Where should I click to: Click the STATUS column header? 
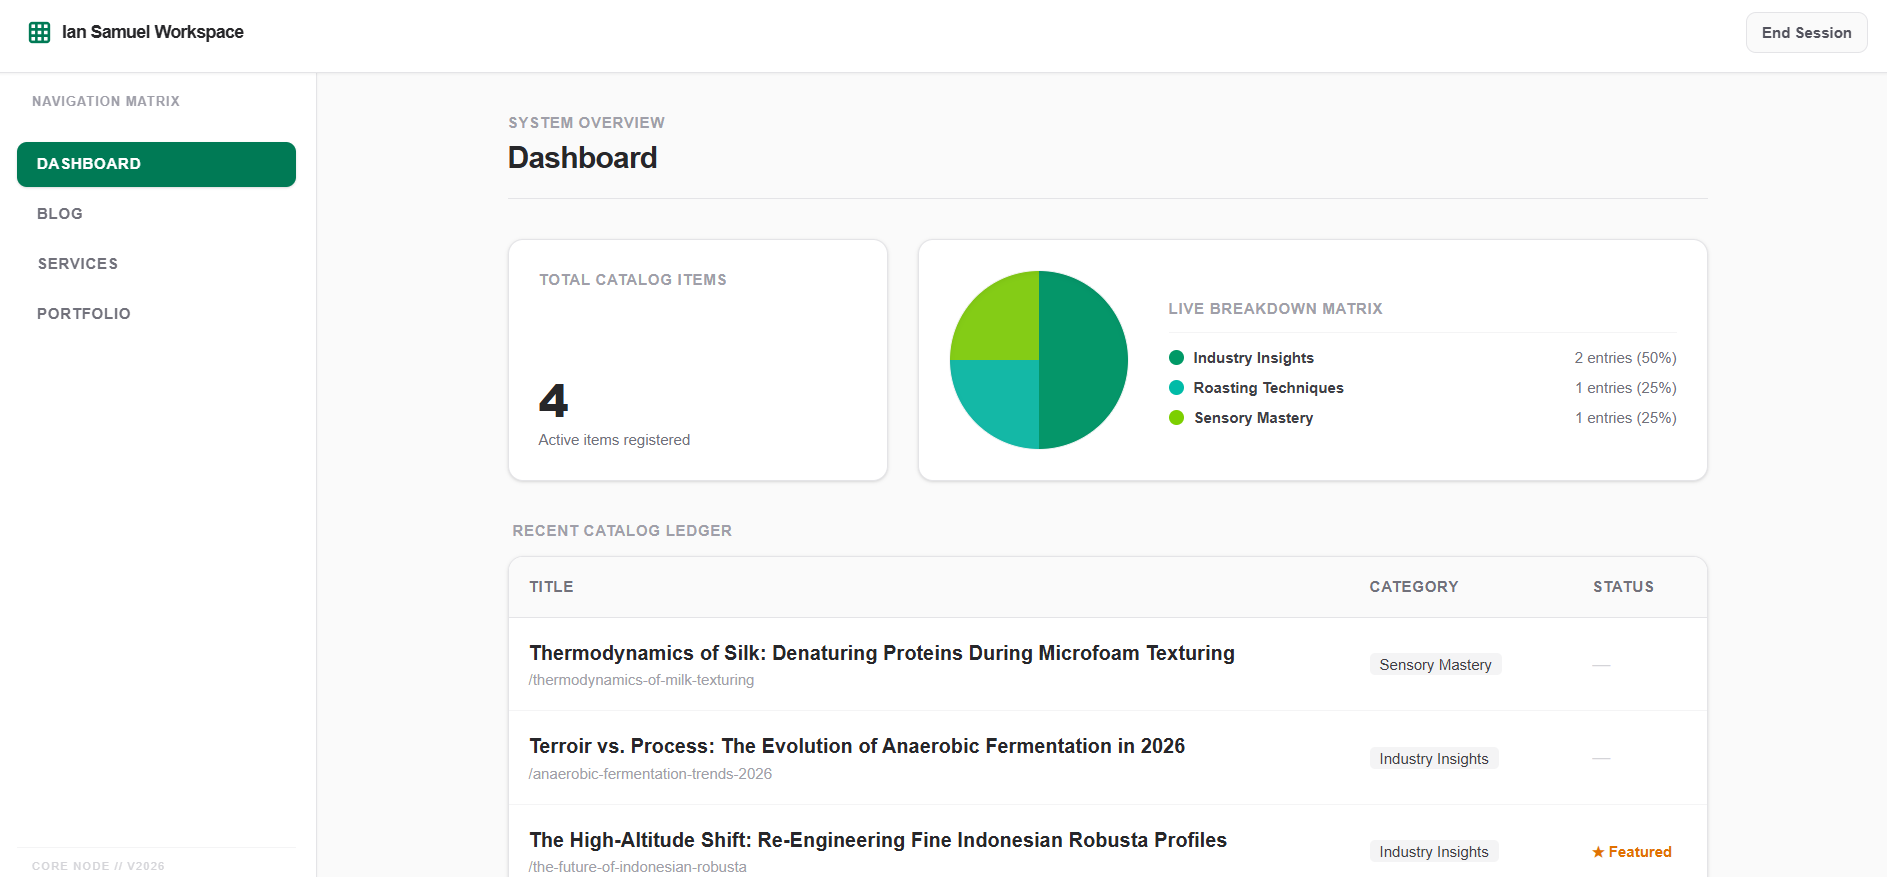(1623, 587)
